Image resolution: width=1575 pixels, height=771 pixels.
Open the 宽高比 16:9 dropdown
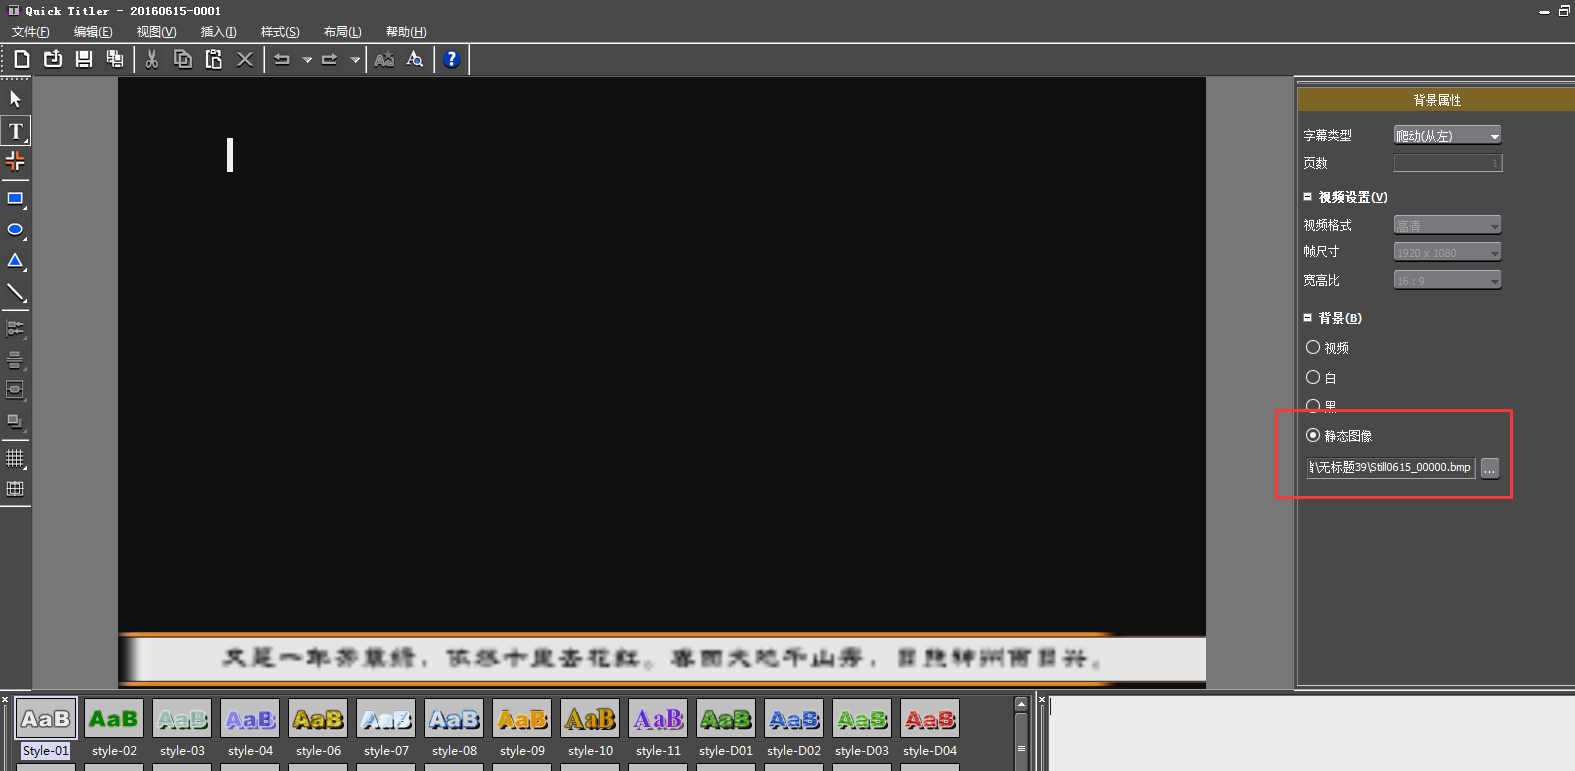pos(1448,280)
